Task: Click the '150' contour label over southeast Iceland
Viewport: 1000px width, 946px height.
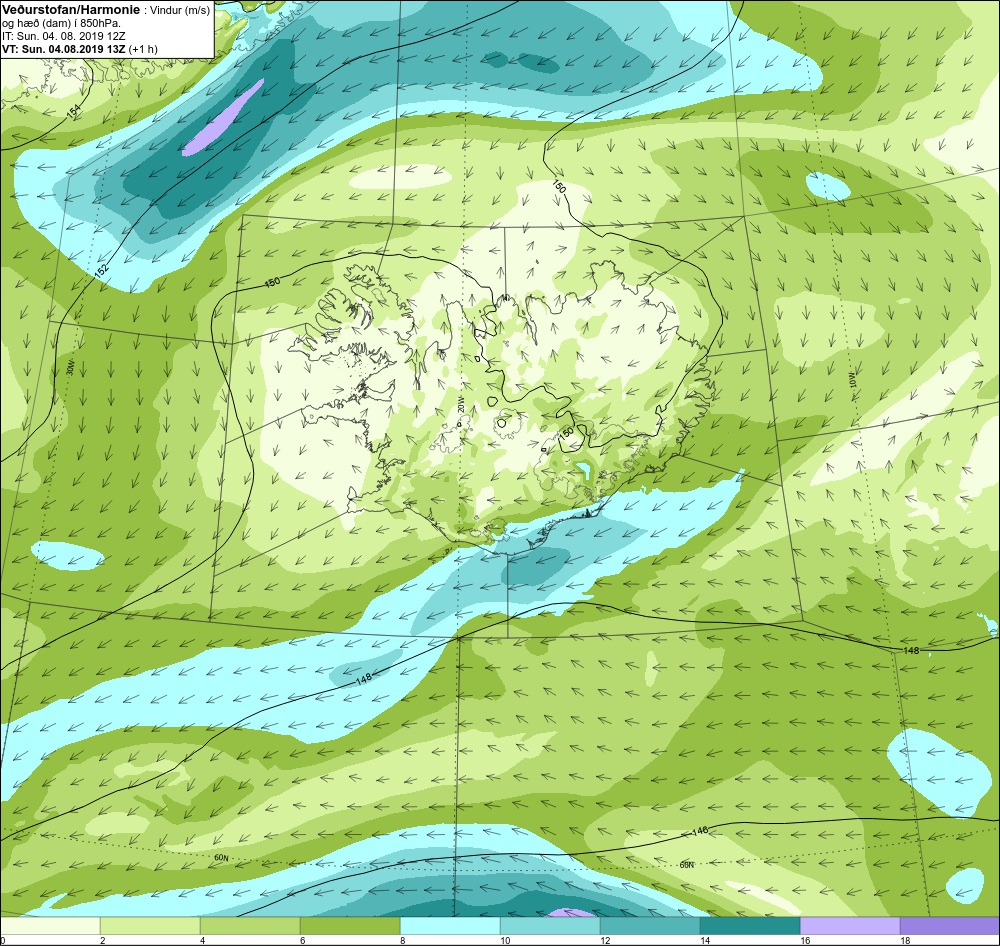Action: (567, 432)
